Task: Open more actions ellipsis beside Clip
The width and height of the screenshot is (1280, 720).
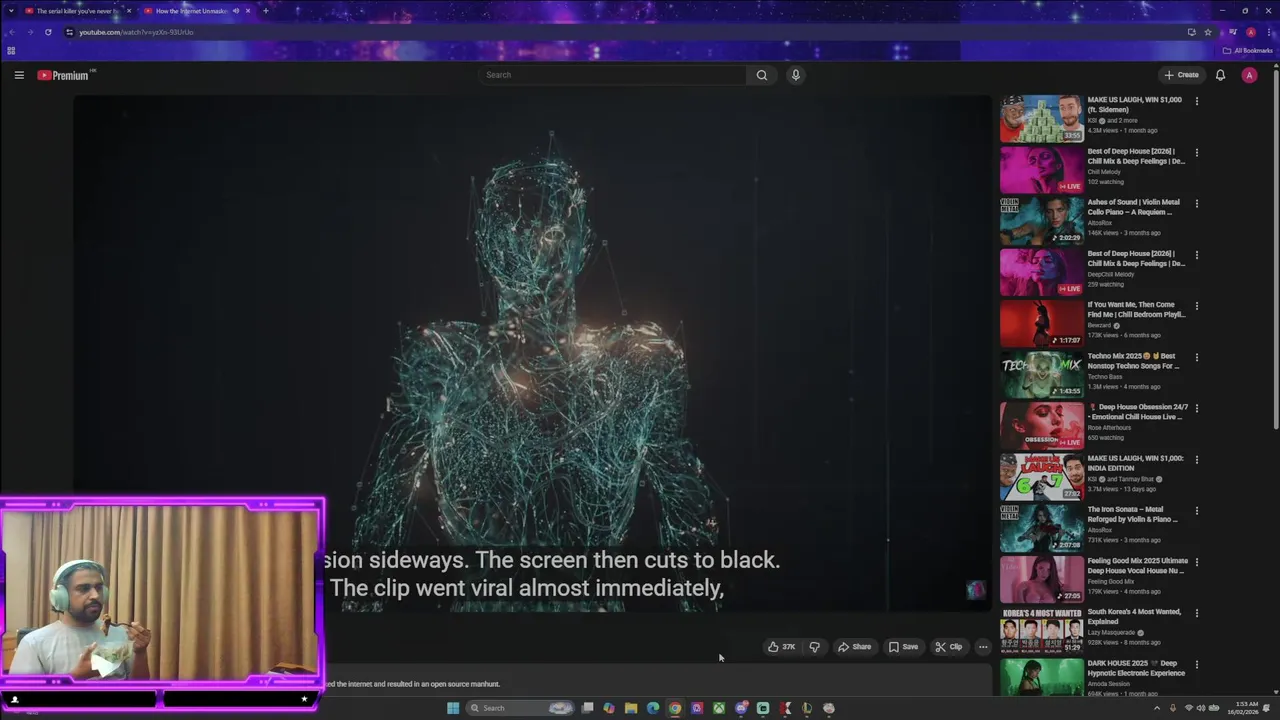Action: [983, 647]
